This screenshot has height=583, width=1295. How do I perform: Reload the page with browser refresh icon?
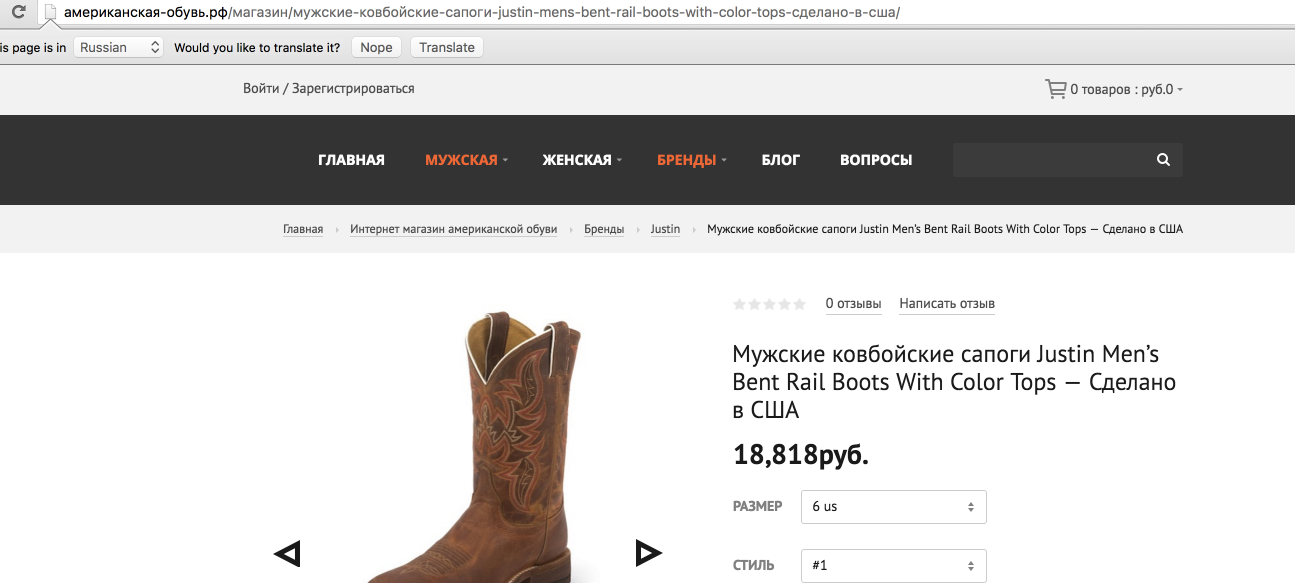point(18,14)
